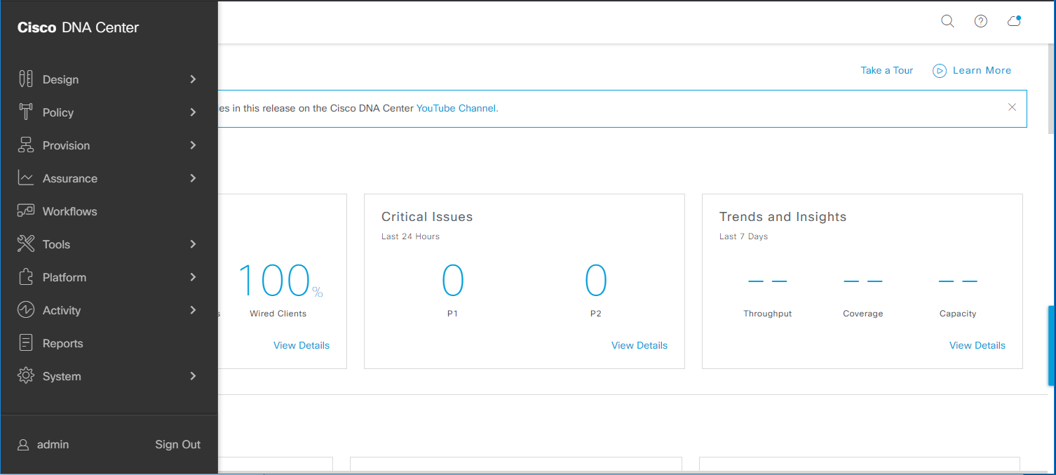Viewport: 1056px width, 475px height.
Task: Click the System gear icon
Action: pyautogui.click(x=26, y=376)
